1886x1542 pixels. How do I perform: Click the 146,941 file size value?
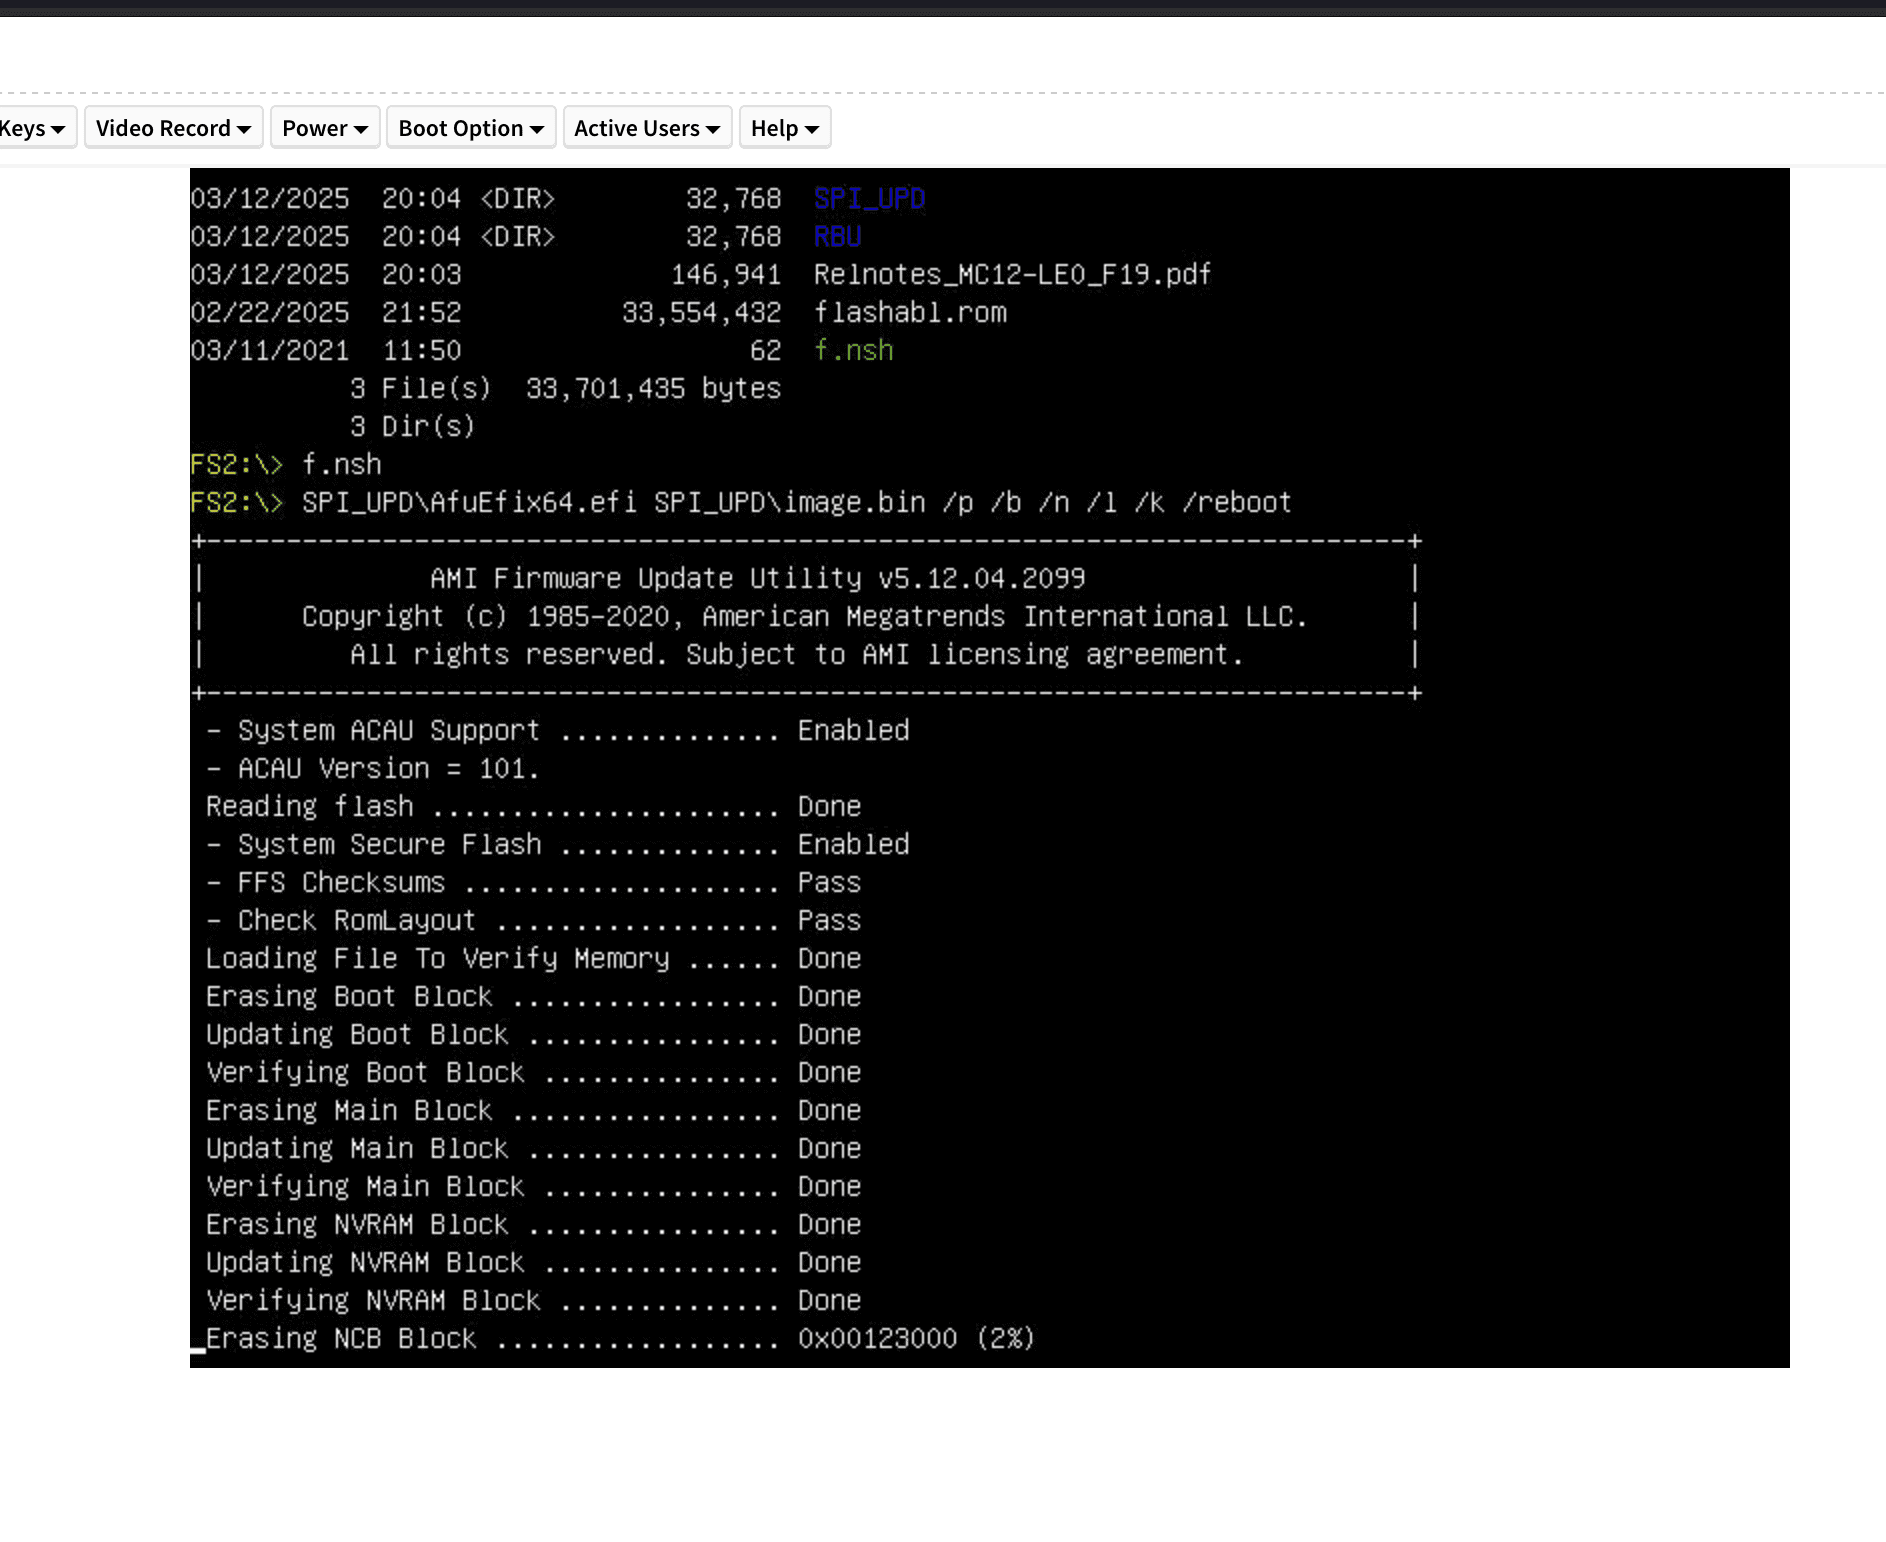725,275
